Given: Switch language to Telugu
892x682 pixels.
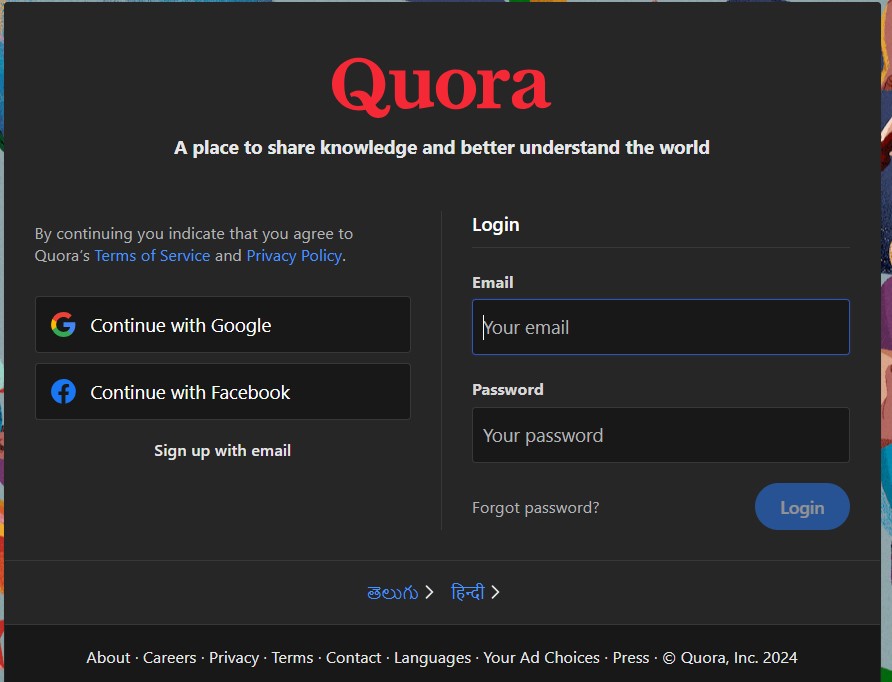Looking at the screenshot, I should pyautogui.click(x=392, y=592).
